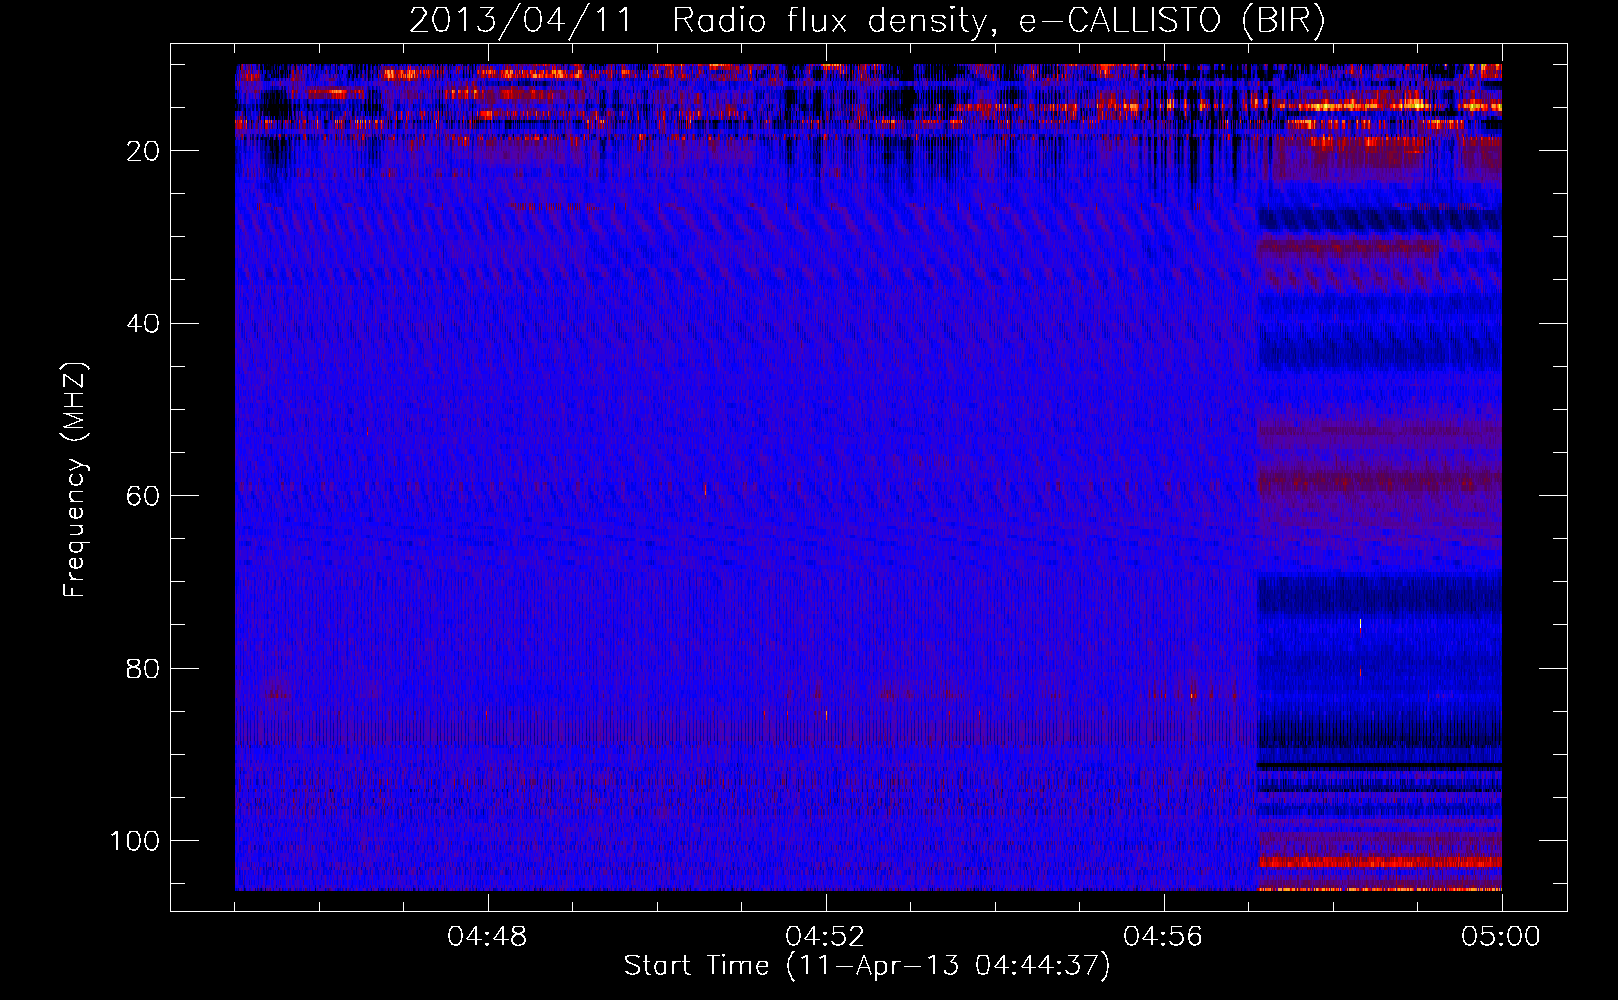Screen dimensions: 1618x1000
Task: Click the plot title "2013/04/11 Radio flux density, e-CALLISTO (BIR)"
Action: point(867,20)
